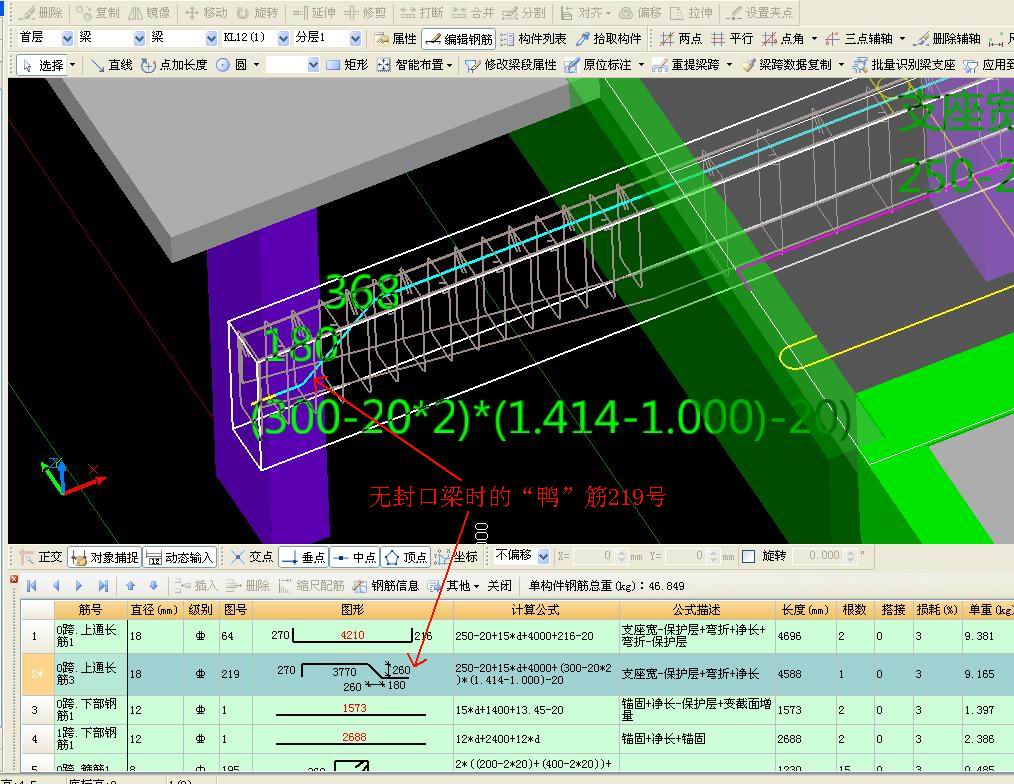This screenshot has width=1014, height=784.
Task: Click the 打断 (break) tool
Action: click(x=422, y=13)
